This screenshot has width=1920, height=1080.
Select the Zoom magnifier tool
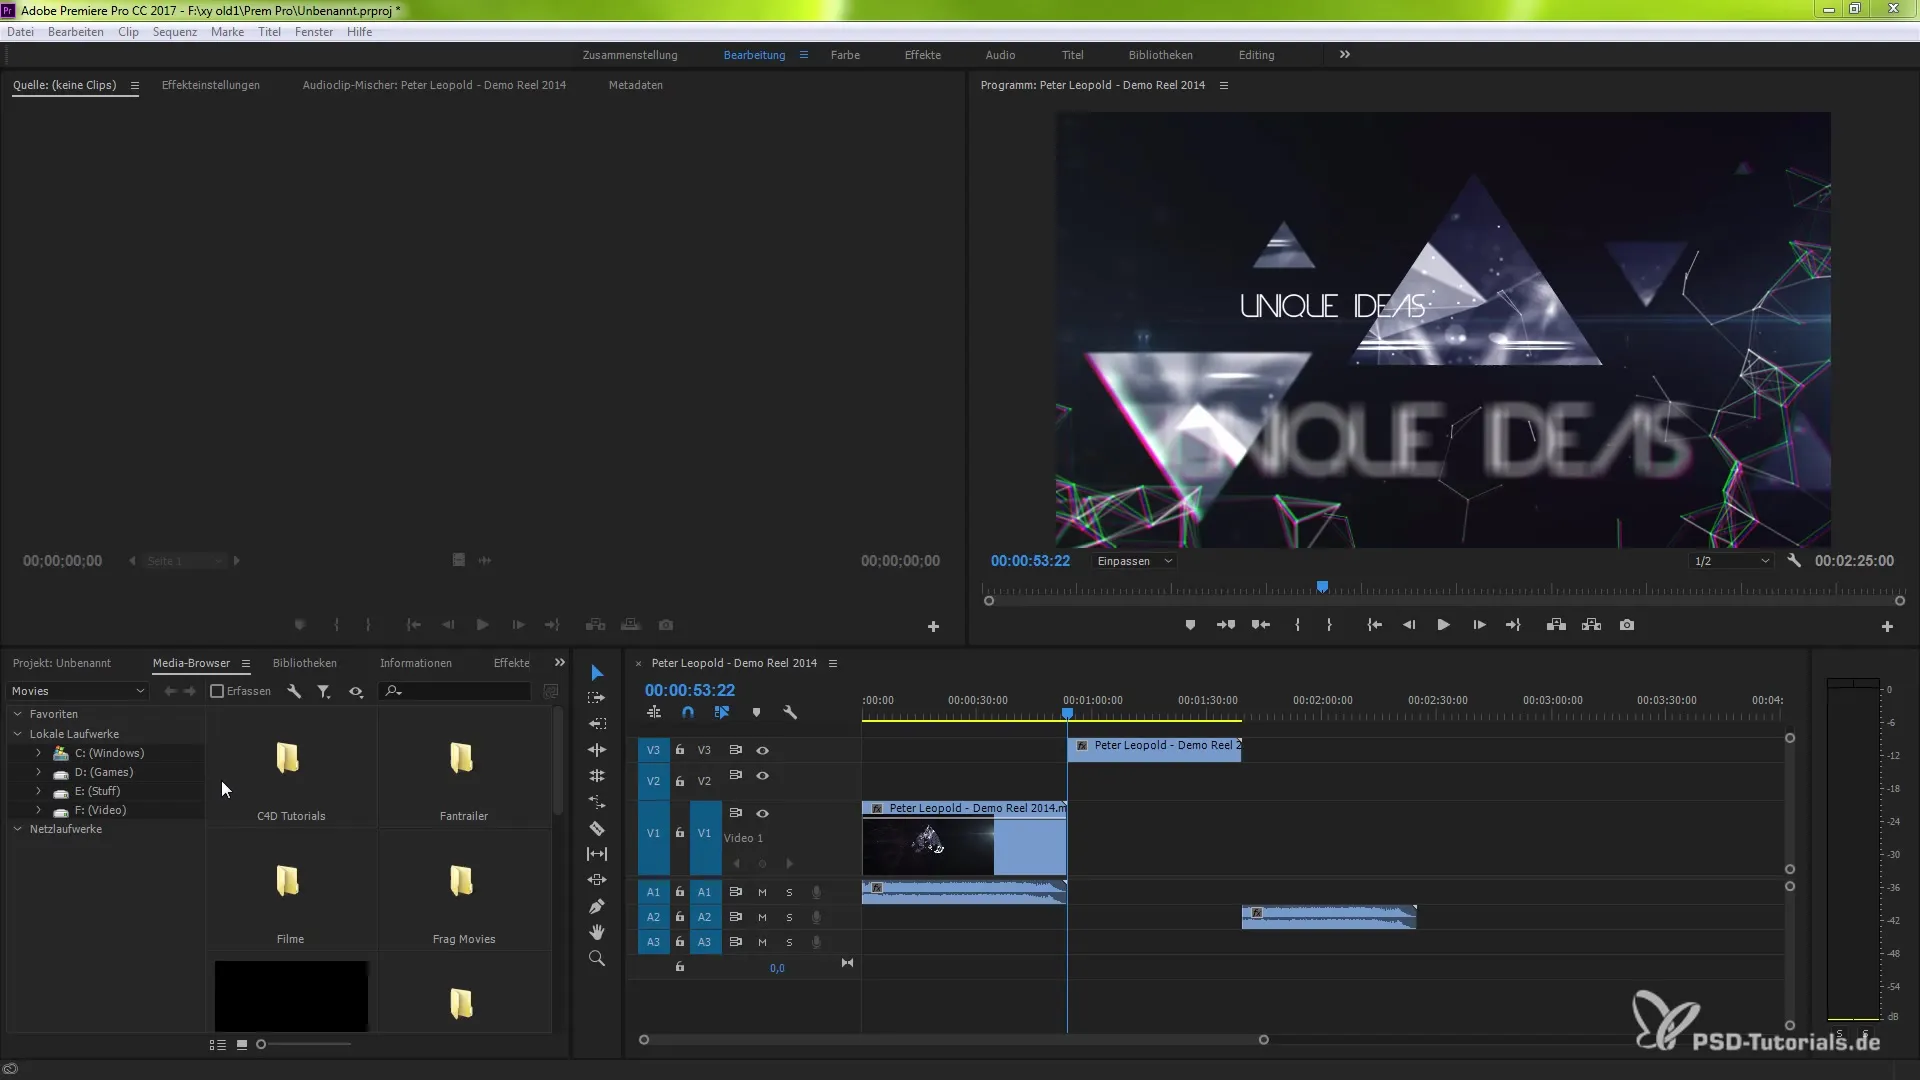pos(597,958)
